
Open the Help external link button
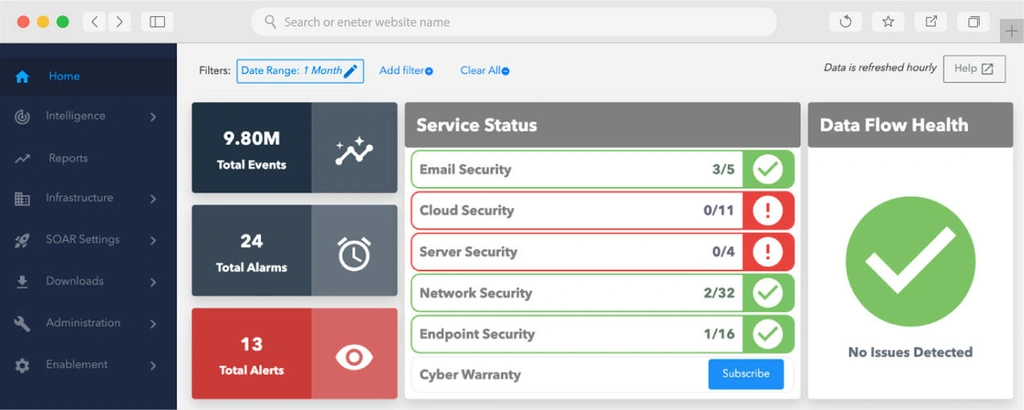[x=974, y=69]
